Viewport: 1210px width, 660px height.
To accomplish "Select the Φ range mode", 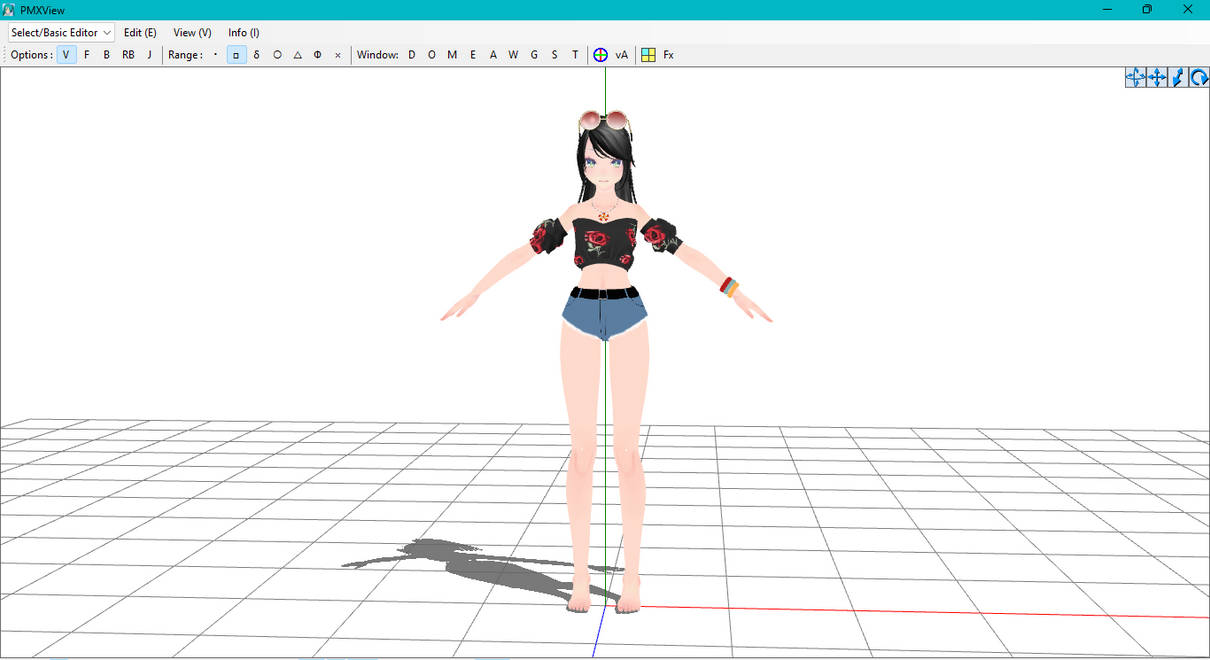I will pyautogui.click(x=317, y=55).
